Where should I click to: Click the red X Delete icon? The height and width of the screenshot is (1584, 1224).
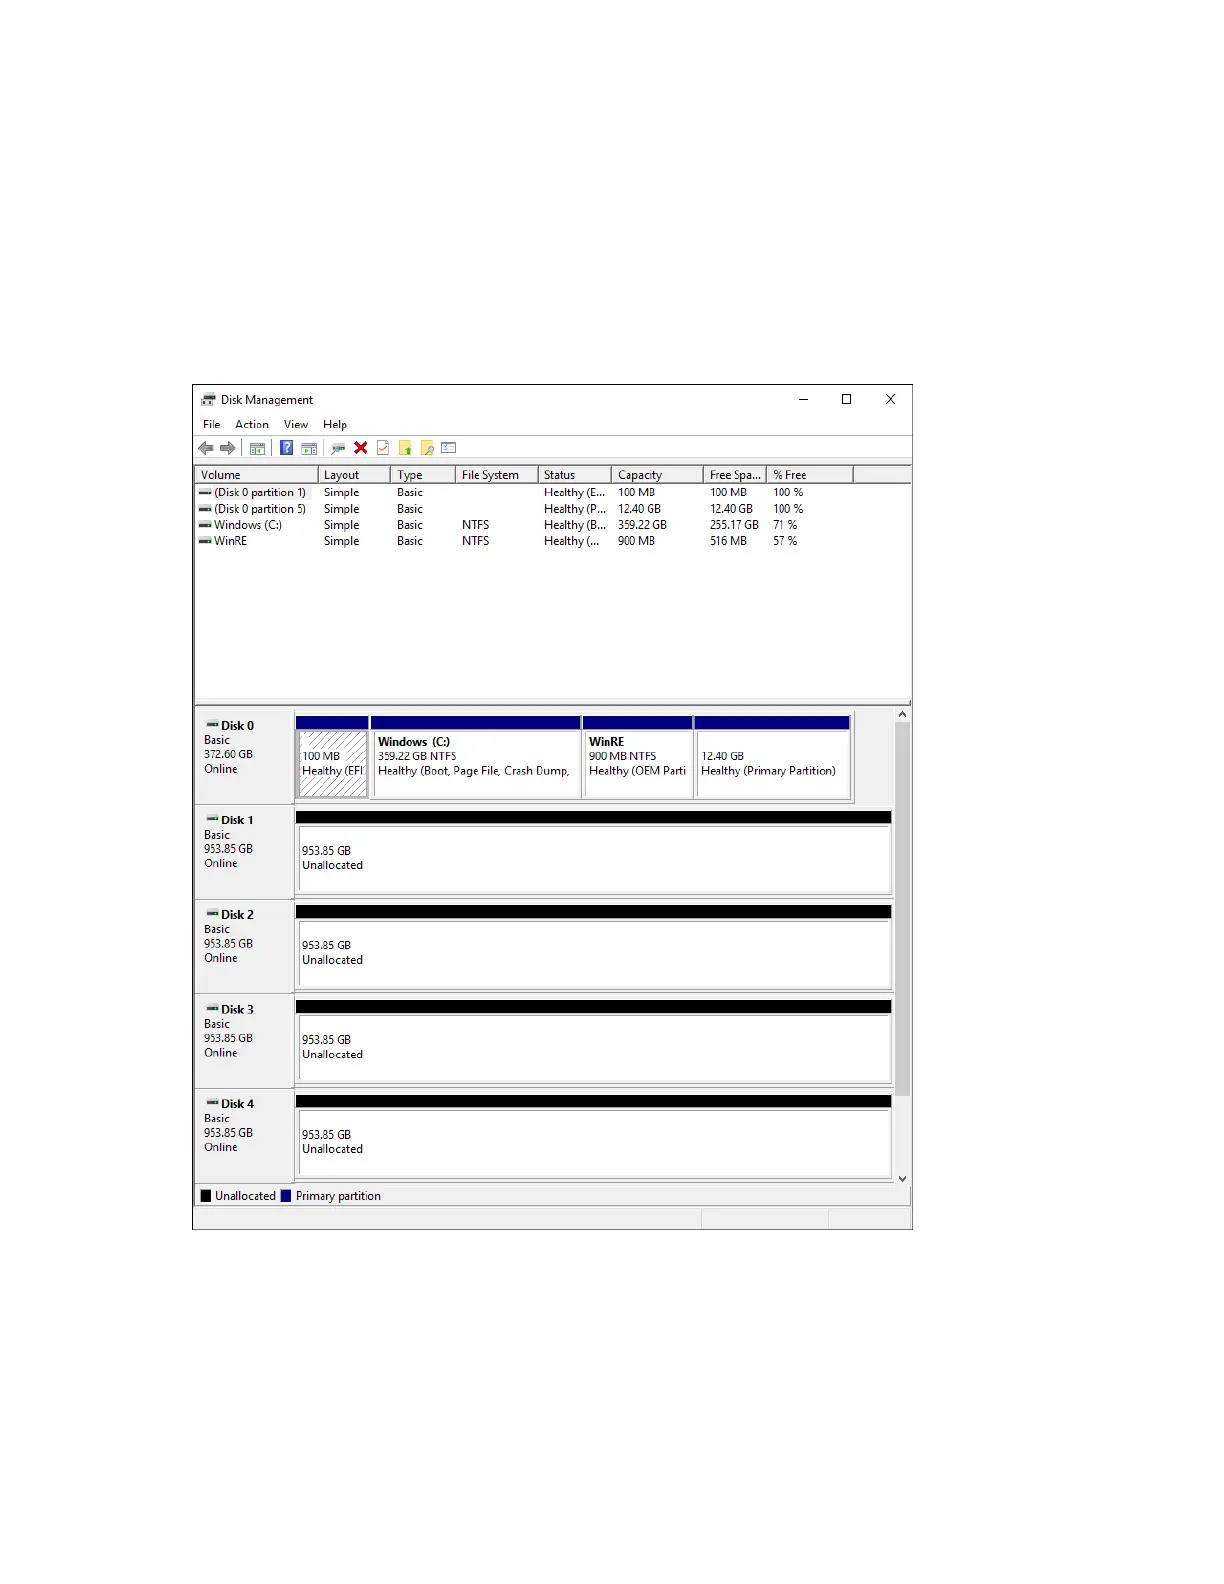(361, 448)
